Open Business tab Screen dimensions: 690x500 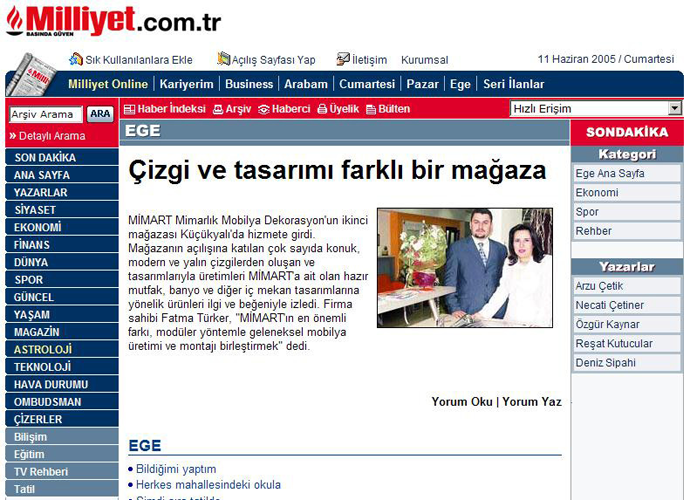point(249,84)
